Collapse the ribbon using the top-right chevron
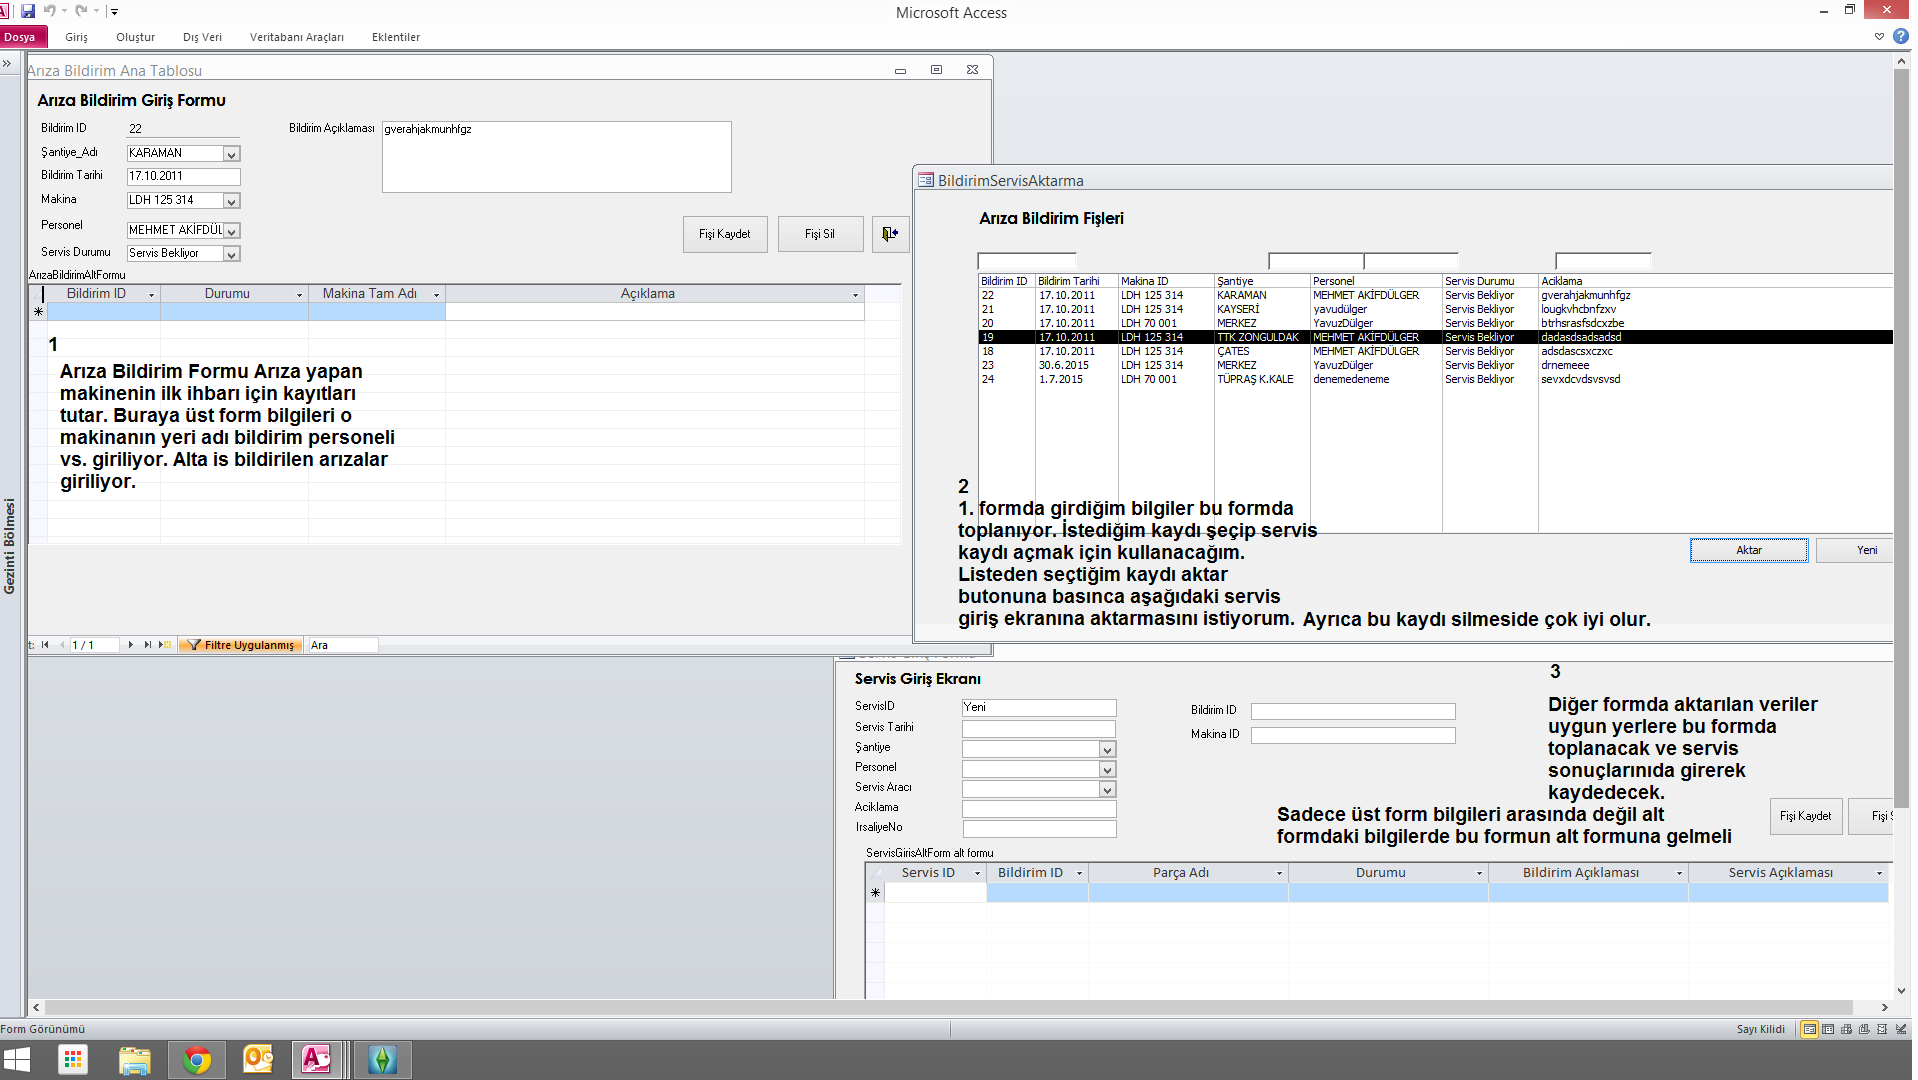Screen dimensions: 1918x1080 coord(1879,36)
